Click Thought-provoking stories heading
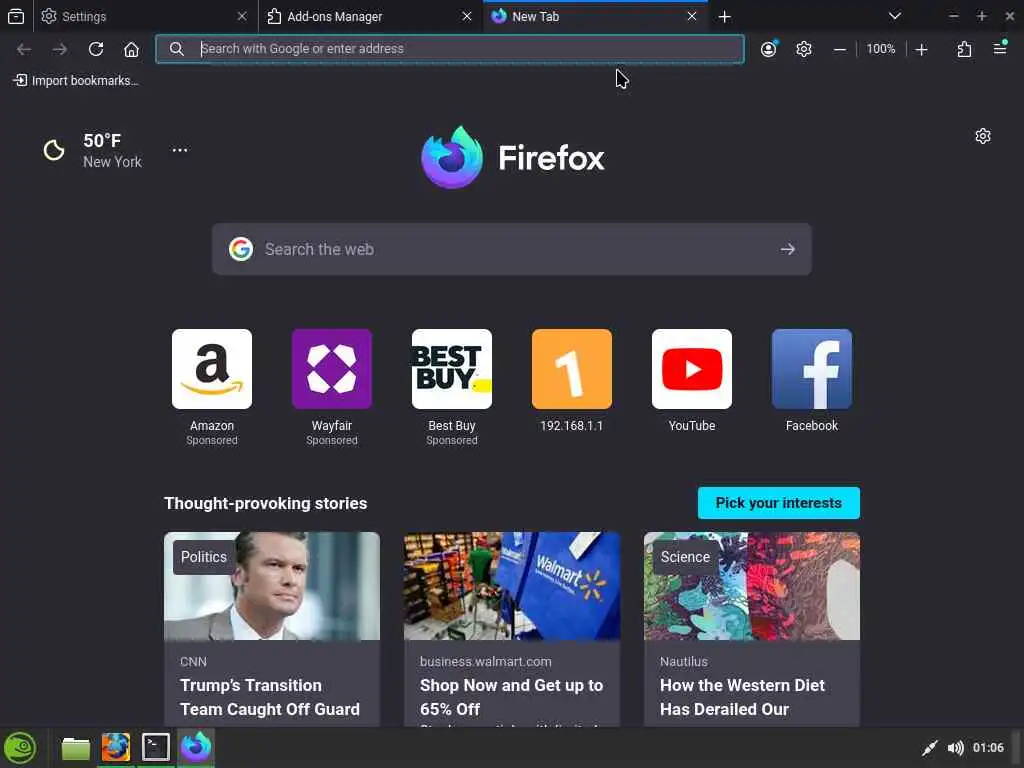This screenshot has height=768, width=1024. 266,504
